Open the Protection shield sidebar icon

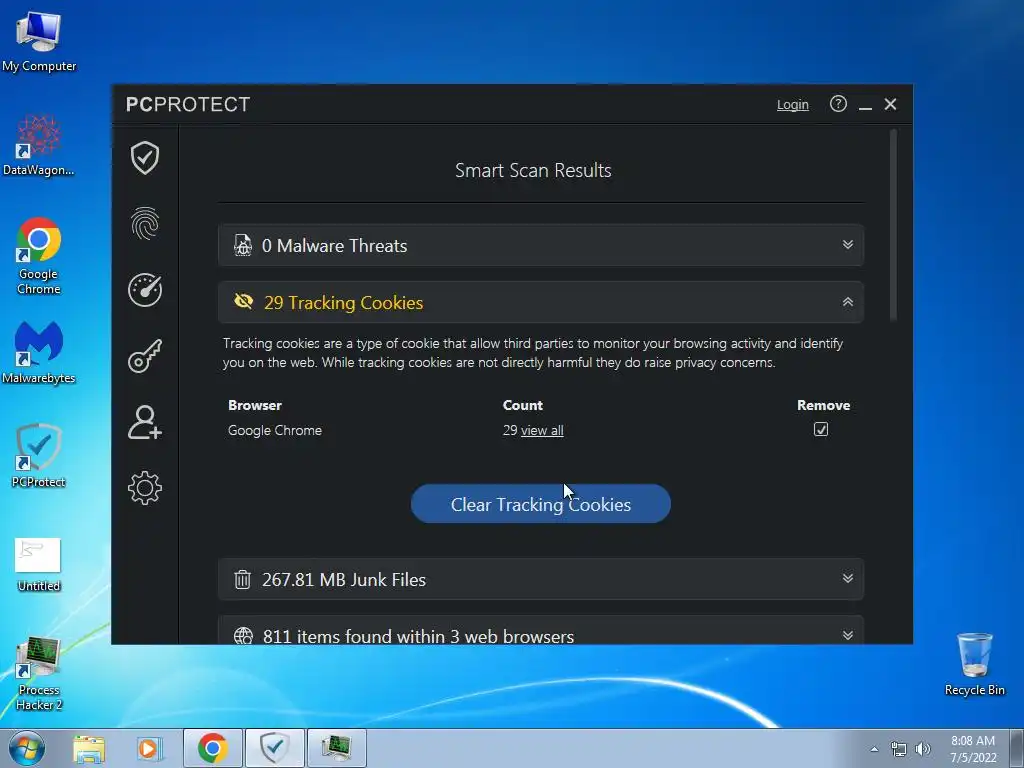click(144, 158)
